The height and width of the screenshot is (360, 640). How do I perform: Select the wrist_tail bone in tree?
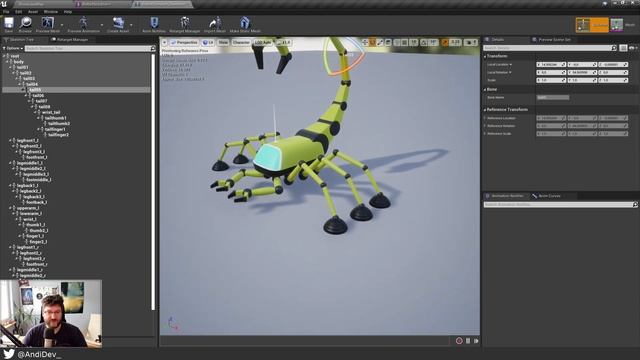pos(51,112)
